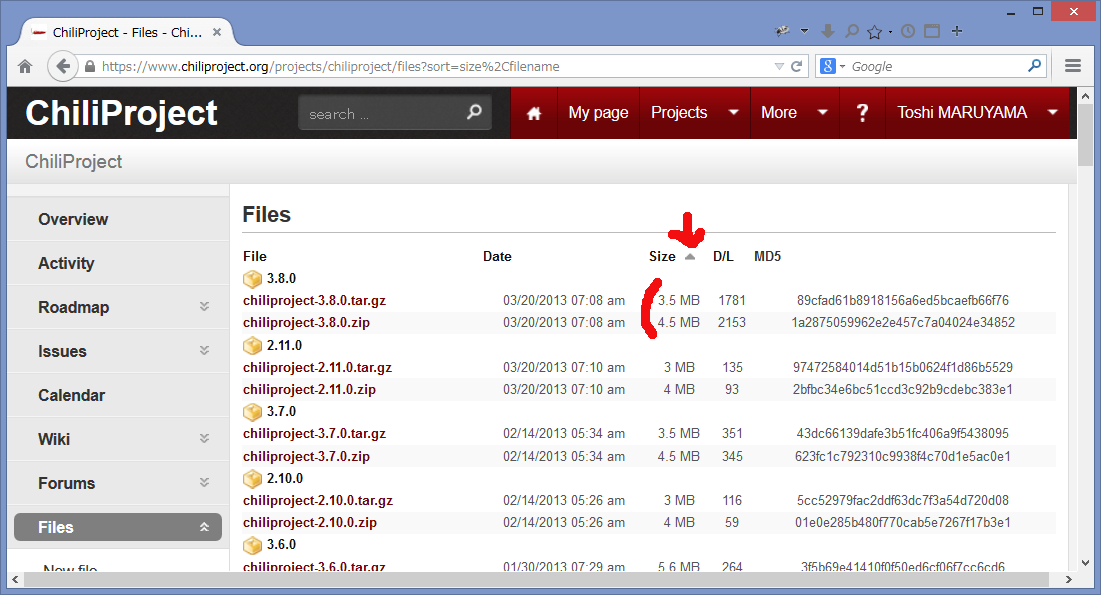Open the chiliproject-3.7.0.tar.gz link
This screenshot has width=1101, height=595.
tap(315, 433)
